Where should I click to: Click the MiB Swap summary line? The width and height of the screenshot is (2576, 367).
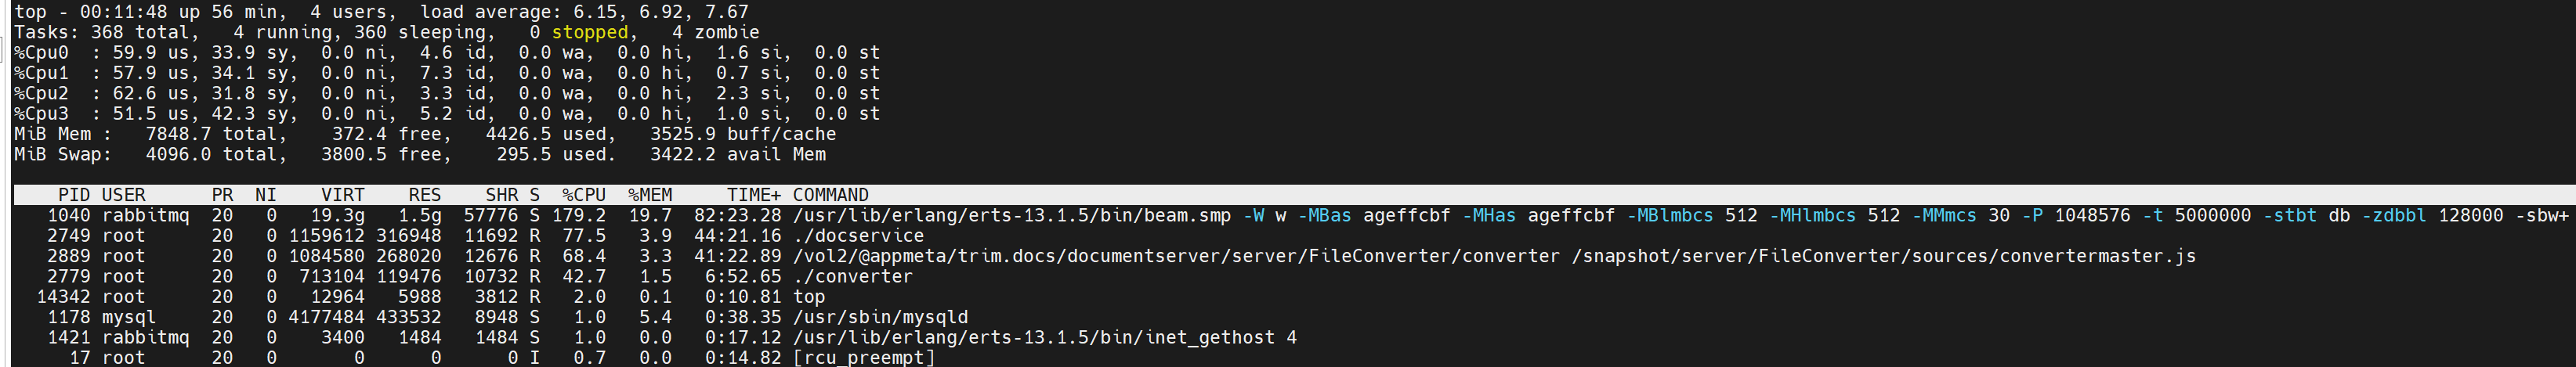pyautogui.click(x=420, y=155)
